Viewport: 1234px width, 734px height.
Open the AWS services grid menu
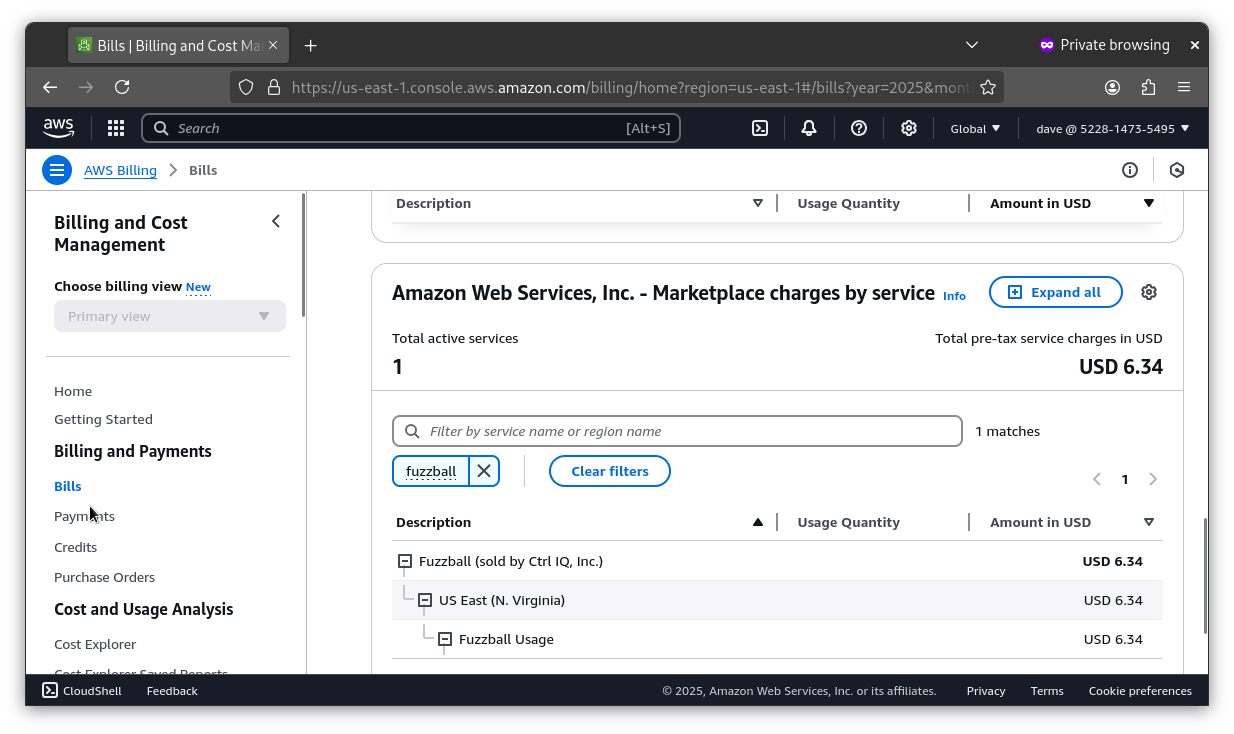(x=116, y=128)
